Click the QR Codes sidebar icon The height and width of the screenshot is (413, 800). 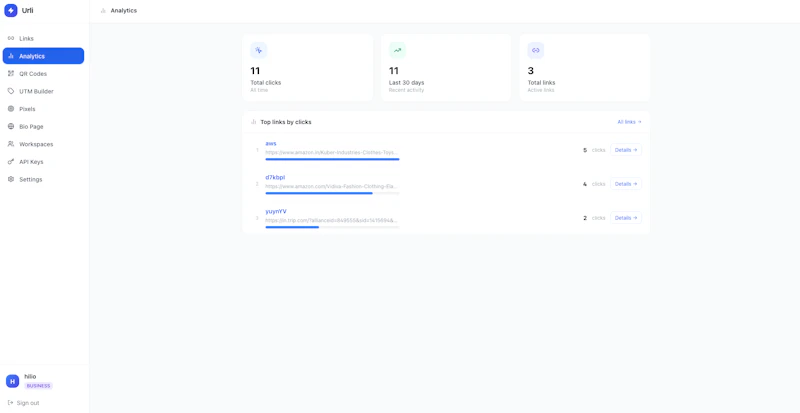click(11, 74)
